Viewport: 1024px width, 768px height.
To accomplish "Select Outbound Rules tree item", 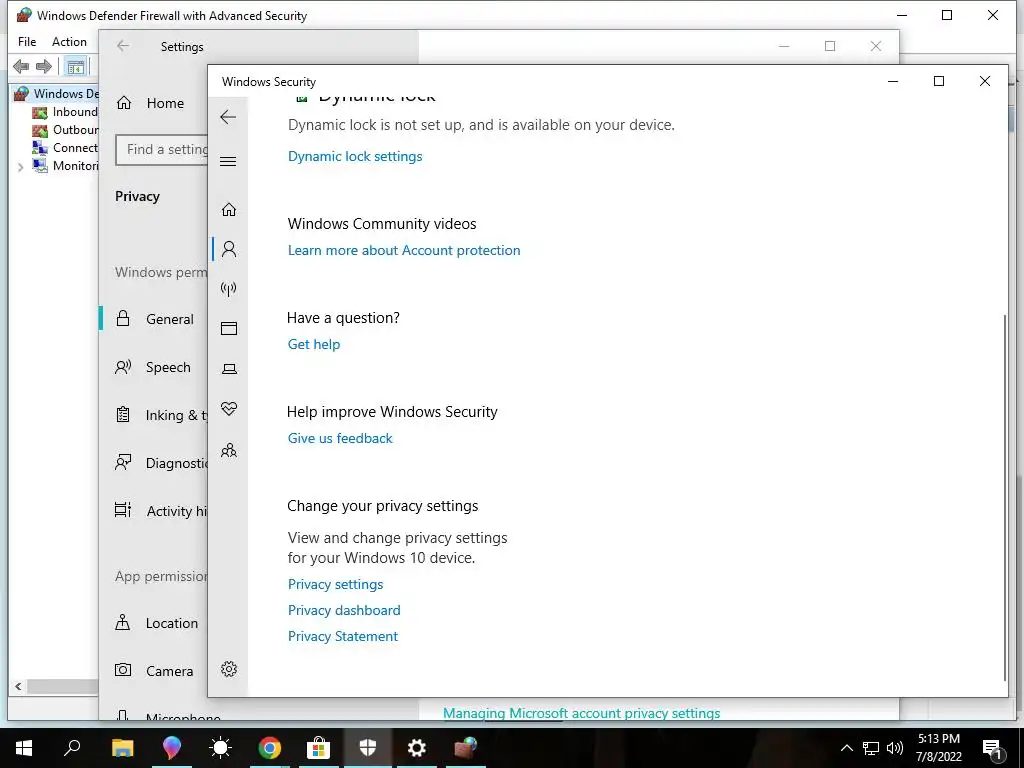I will pyautogui.click(x=65, y=130).
